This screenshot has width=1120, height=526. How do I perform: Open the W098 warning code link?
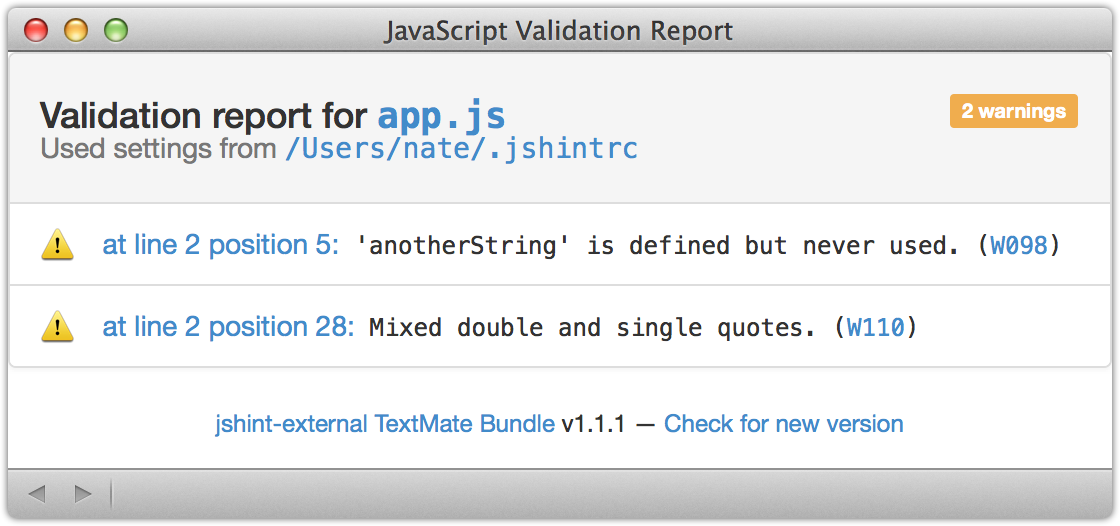(1019, 246)
